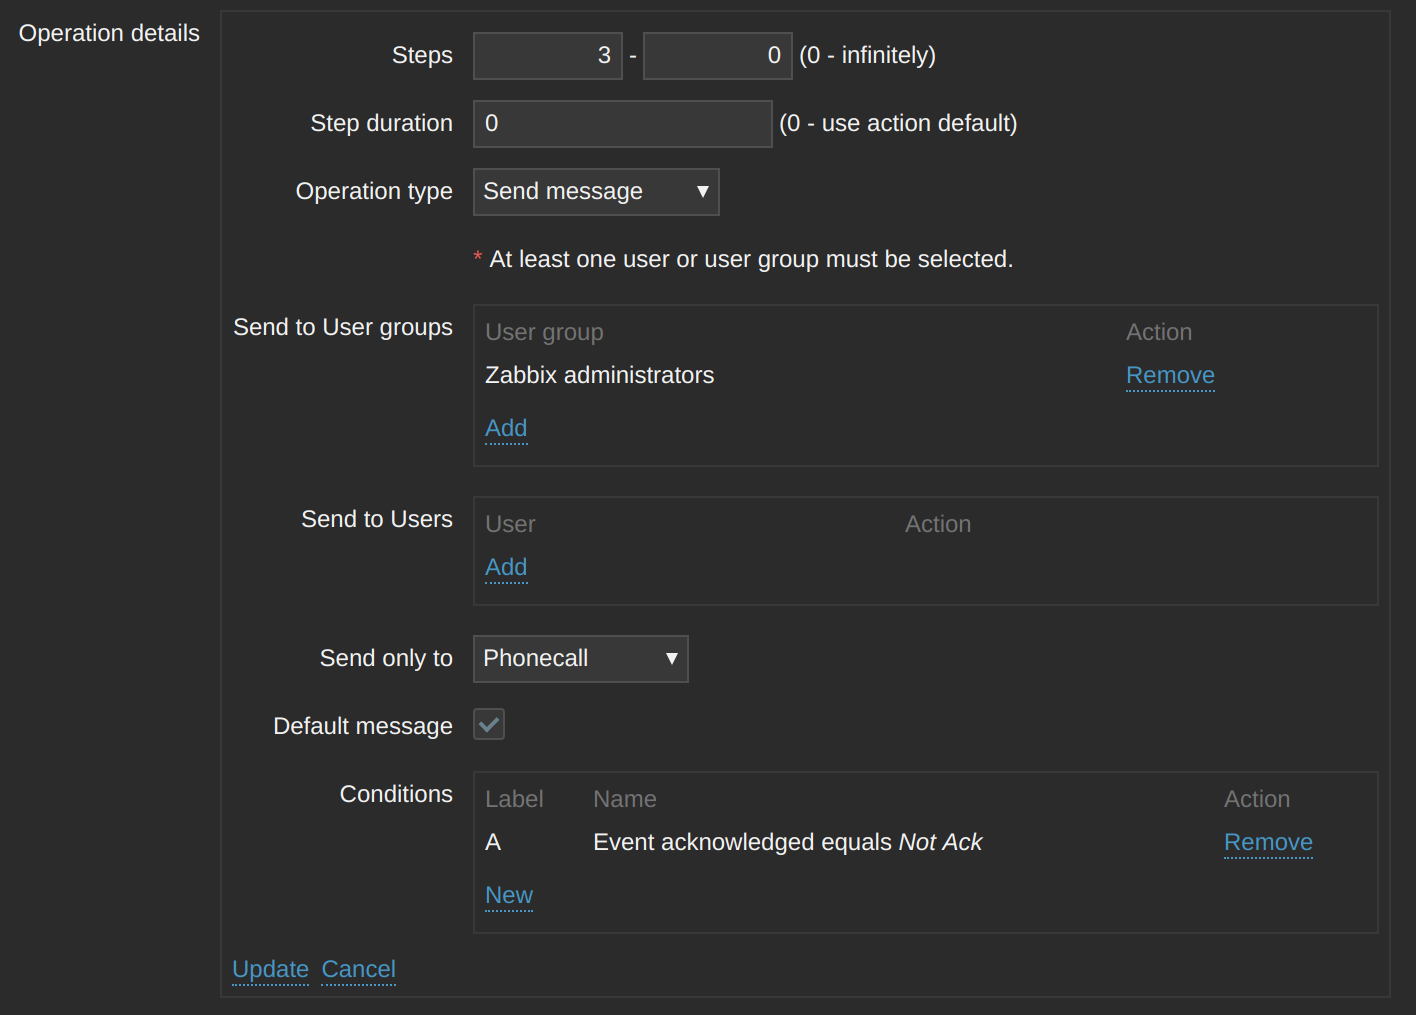Remove the Event acknowledged condition
Viewport: 1416px width, 1015px height.
1267,843
